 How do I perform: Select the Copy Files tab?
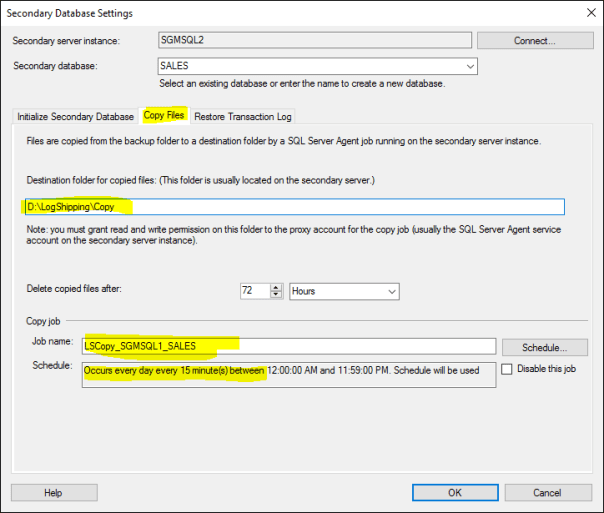click(x=164, y=116)
